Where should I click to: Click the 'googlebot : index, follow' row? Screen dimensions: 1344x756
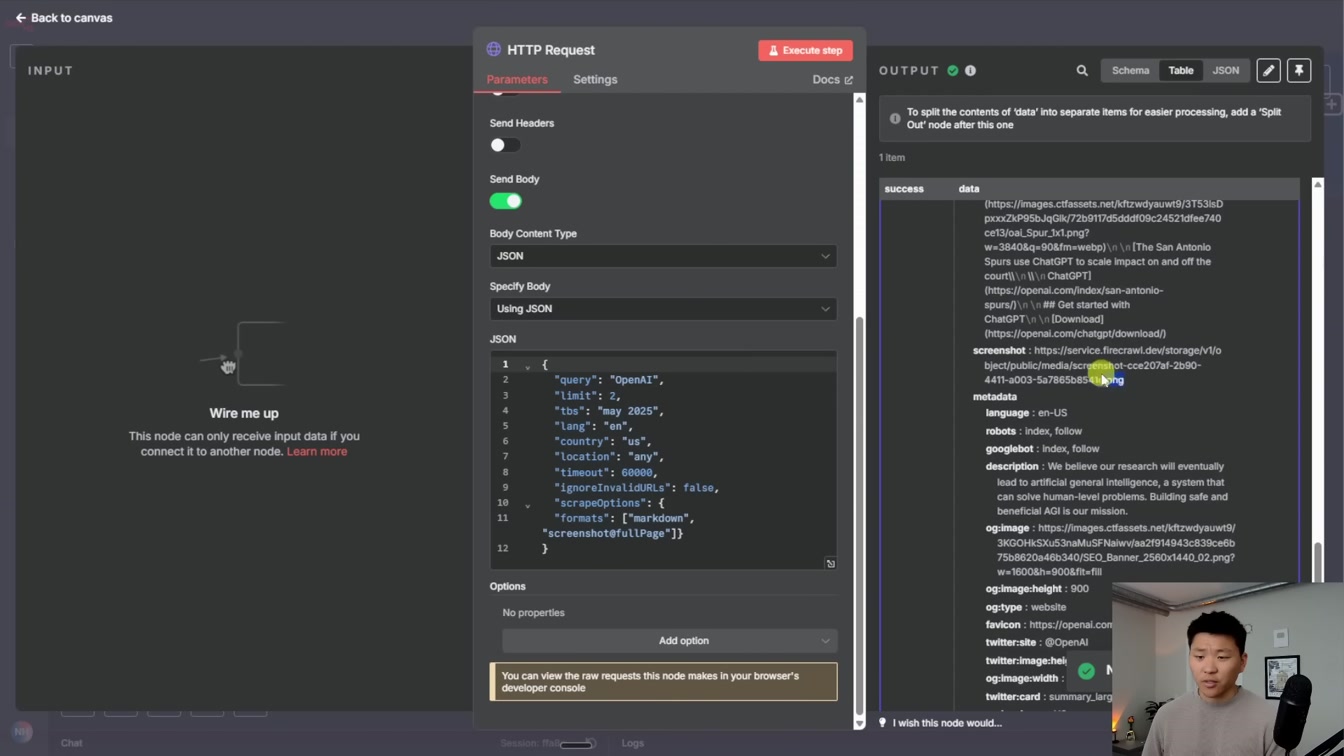(1042, 450)
